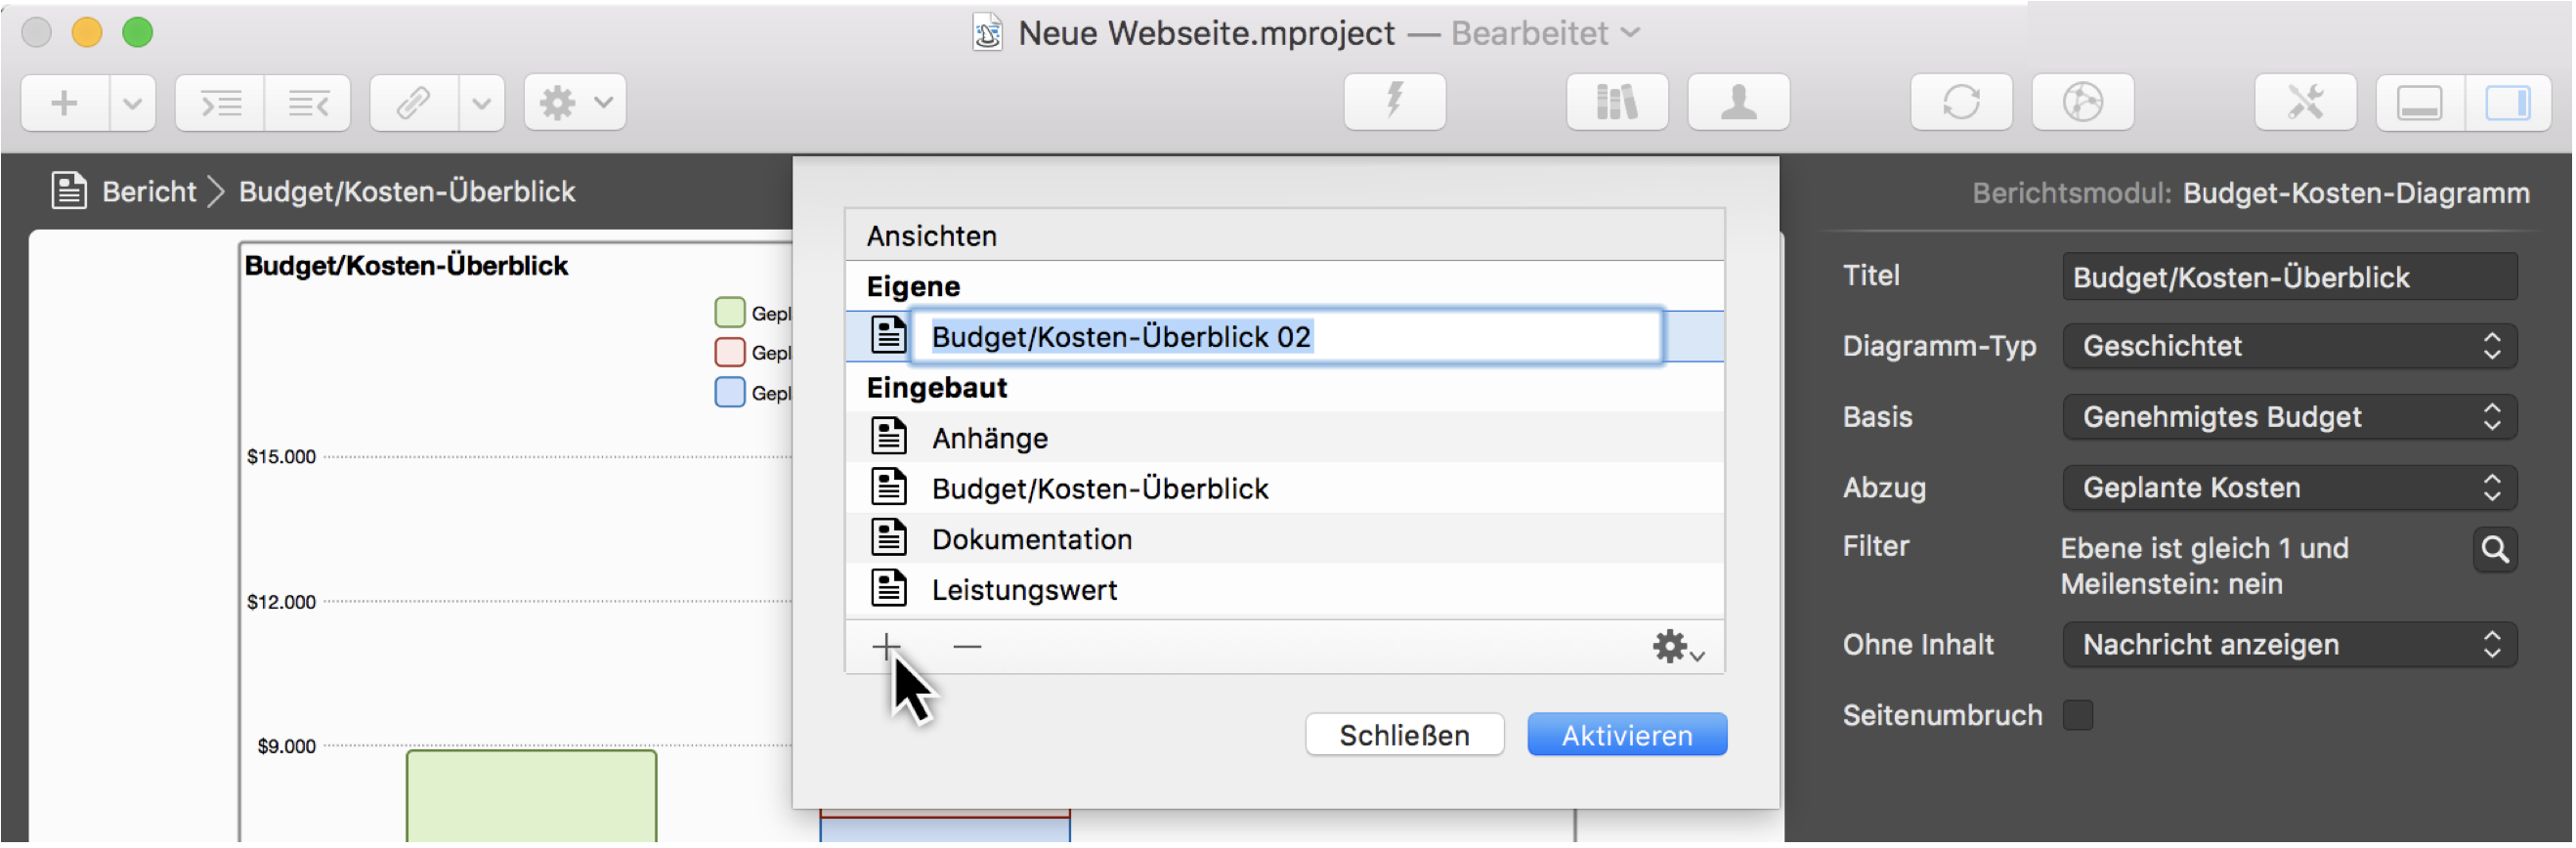Click the Publish network globe icon
The height and width of the screenshot is (848, 2576).
click(2081, 101)
